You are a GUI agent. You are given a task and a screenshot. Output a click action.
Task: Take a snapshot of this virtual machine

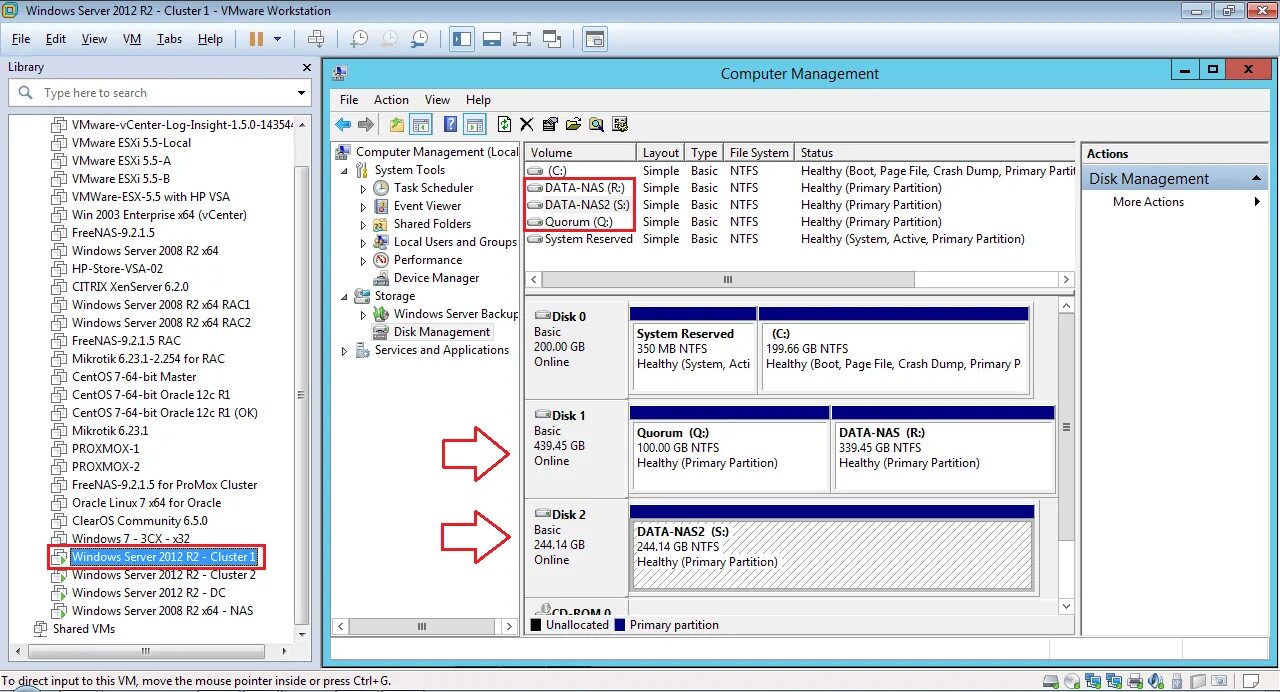pyautogui.click(x=358, y=39)
